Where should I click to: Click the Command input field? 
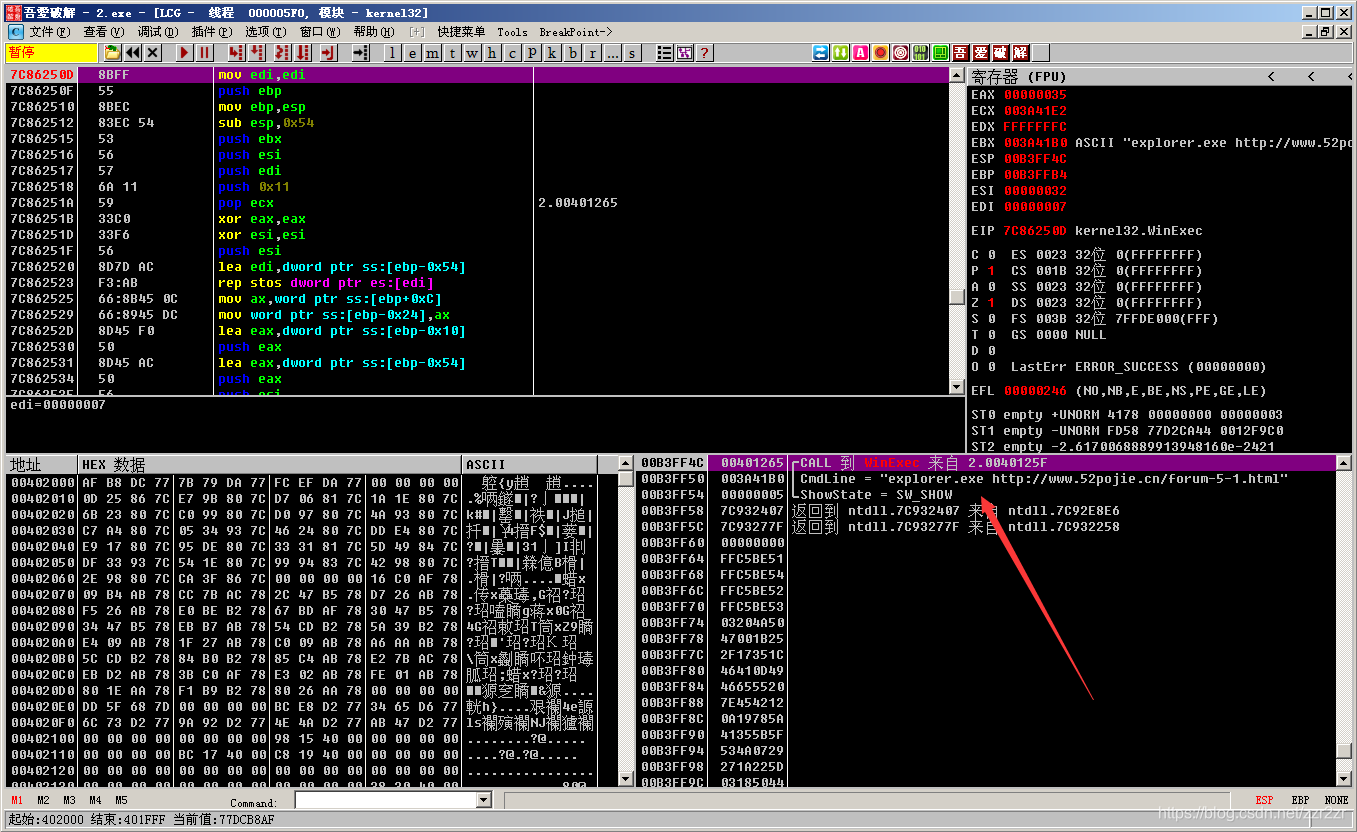[386, 800]
